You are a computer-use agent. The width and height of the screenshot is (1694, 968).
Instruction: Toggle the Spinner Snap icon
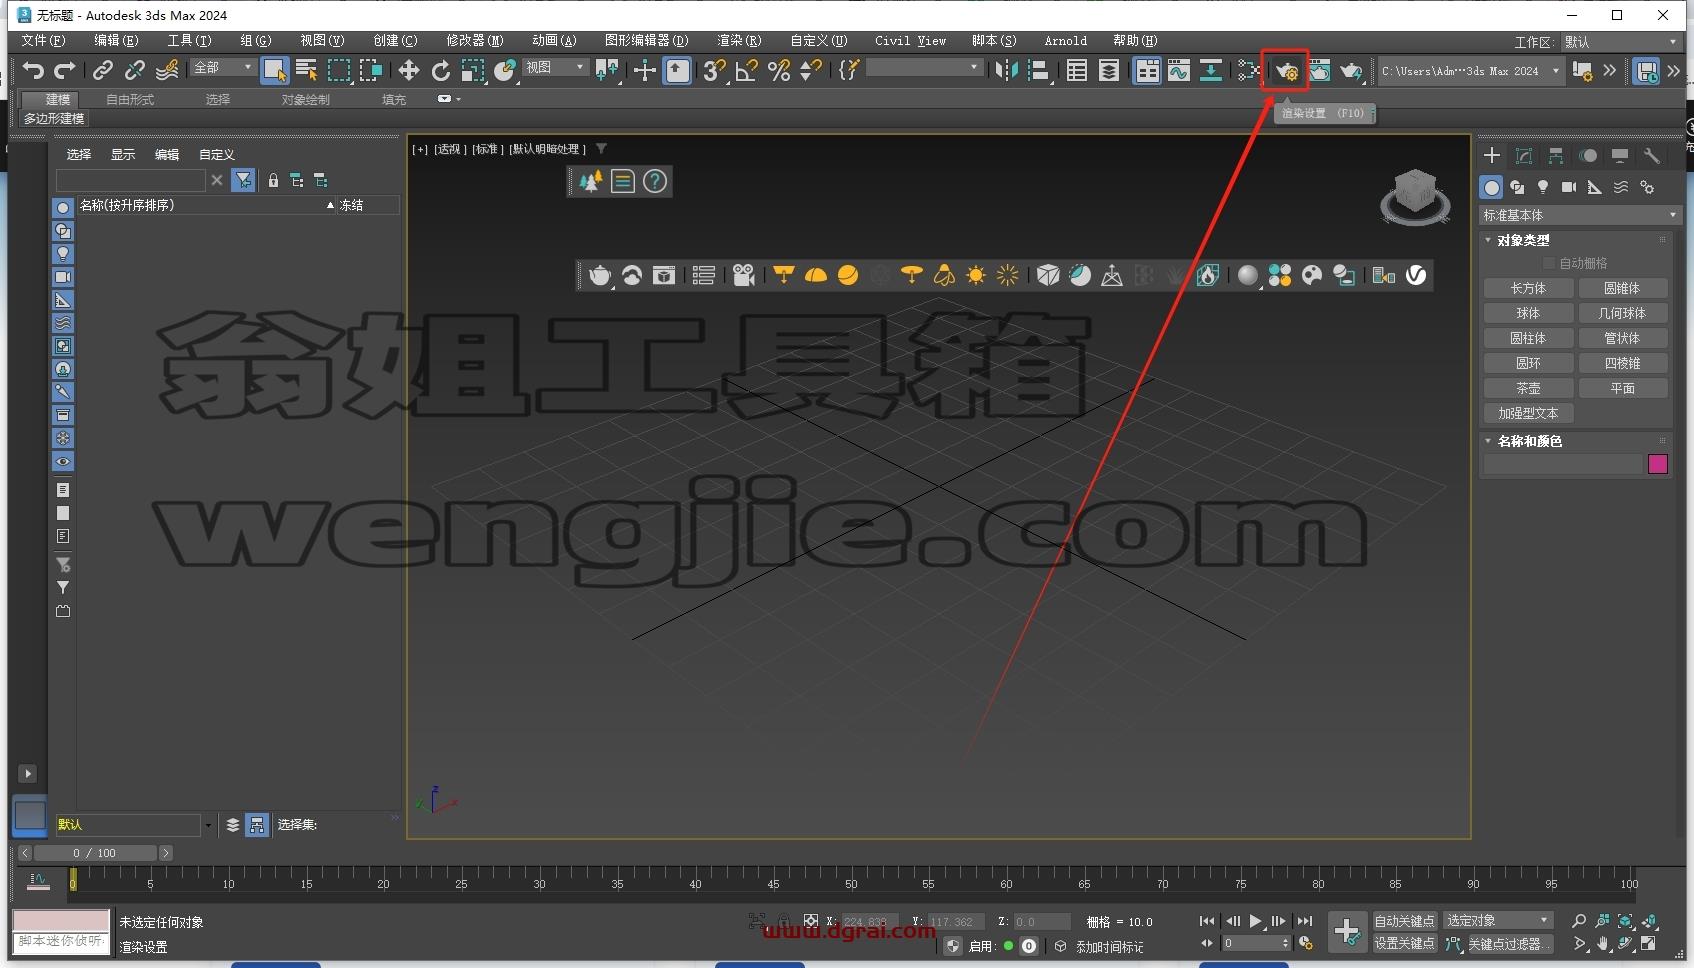tap(811, 70)
